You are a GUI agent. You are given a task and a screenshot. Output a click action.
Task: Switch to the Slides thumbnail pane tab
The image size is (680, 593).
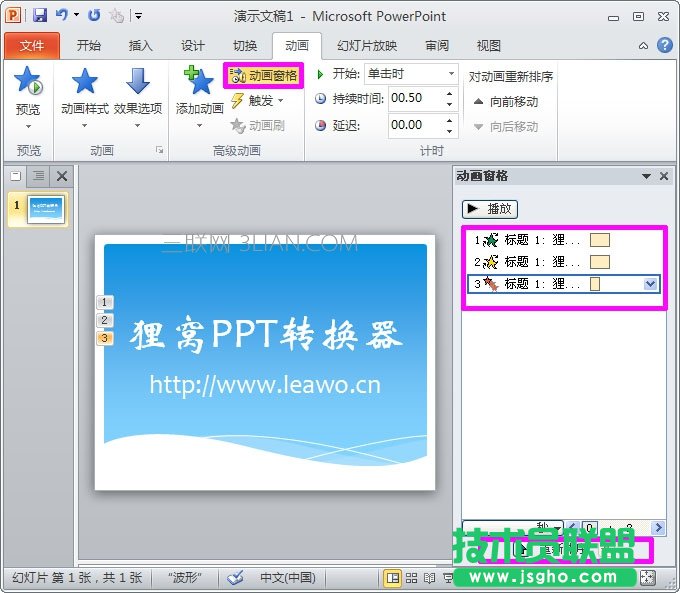(16, 176)
